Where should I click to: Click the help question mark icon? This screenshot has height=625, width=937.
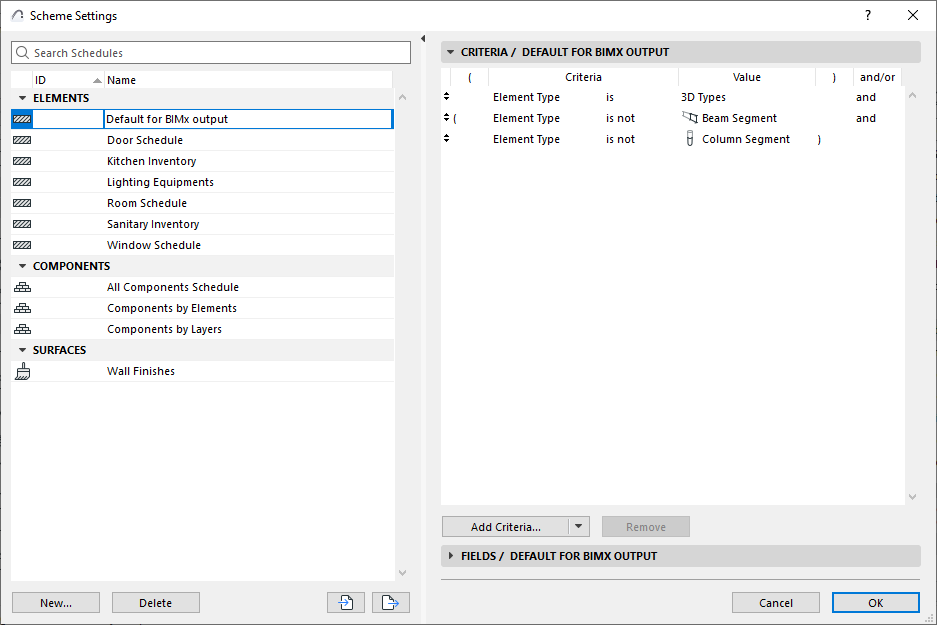coord(868,16)
